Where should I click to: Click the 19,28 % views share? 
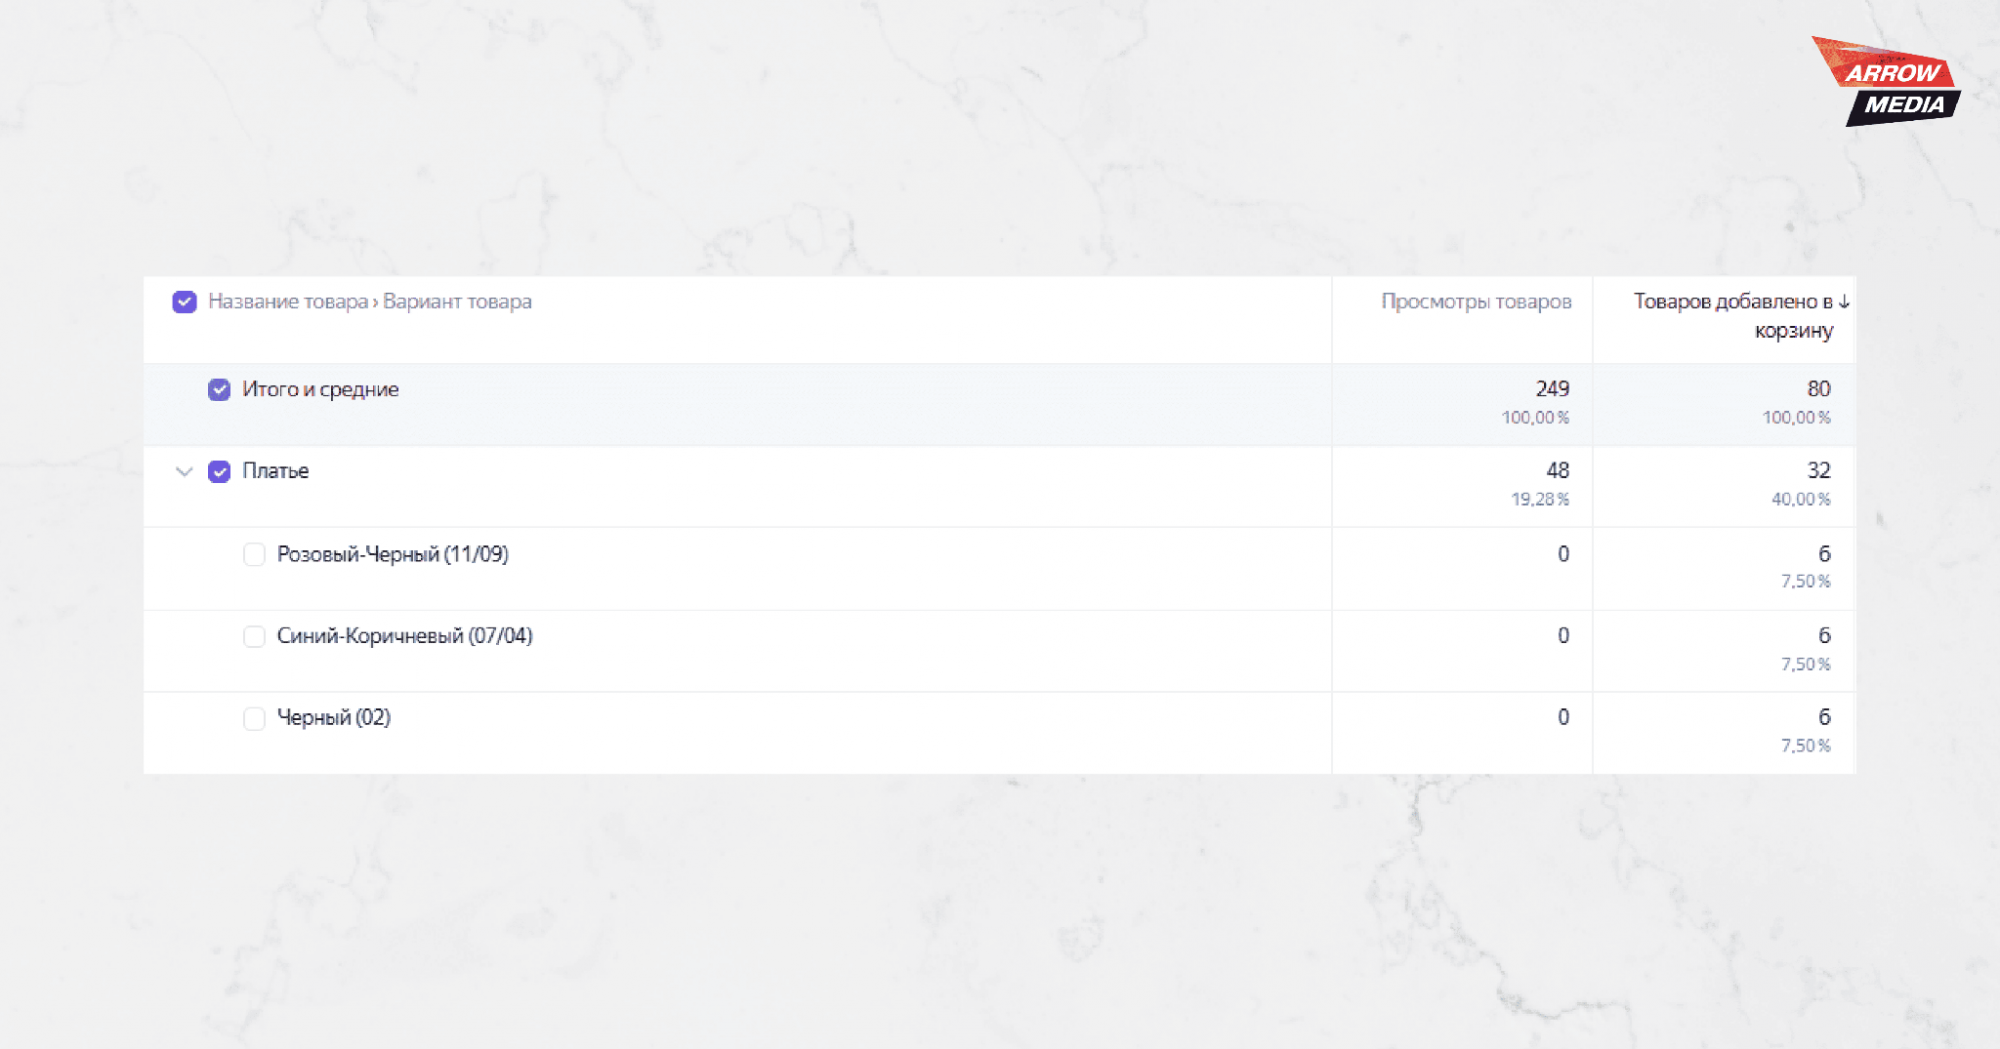[x=1540, y=499]
